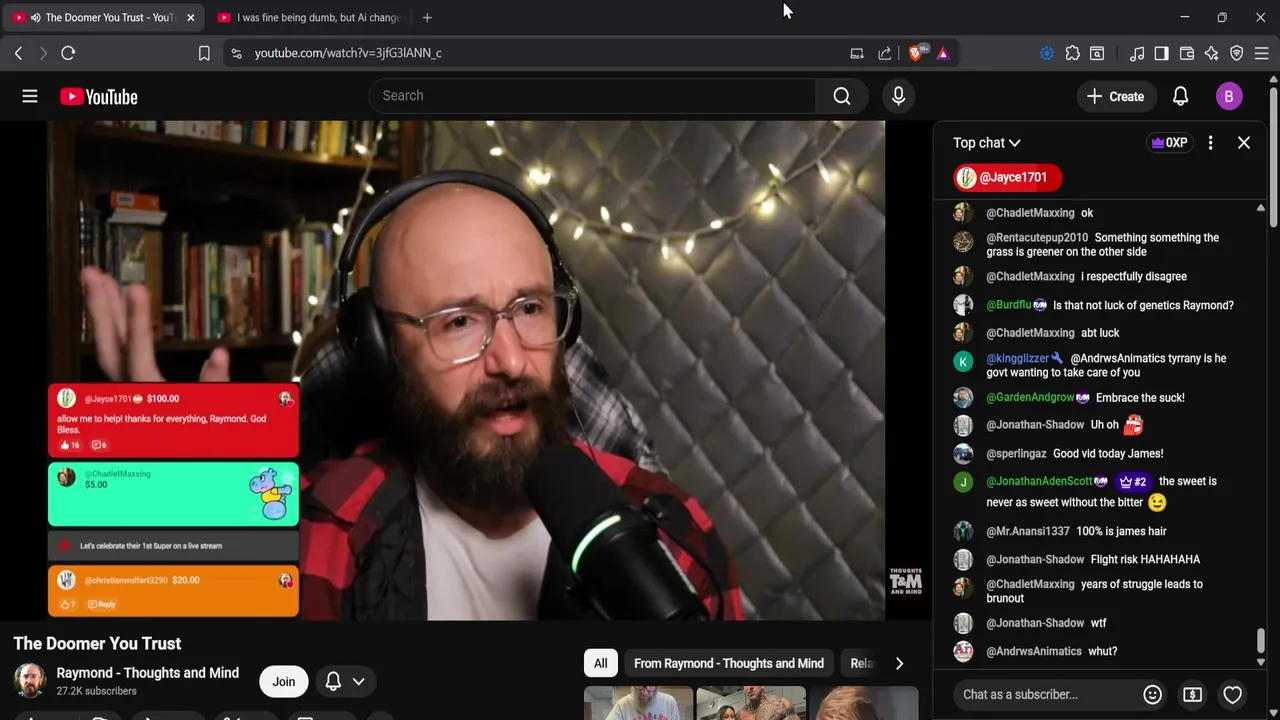
Task: Select The Doomer You Trust browser tab
Action: (x=103, y=17)
